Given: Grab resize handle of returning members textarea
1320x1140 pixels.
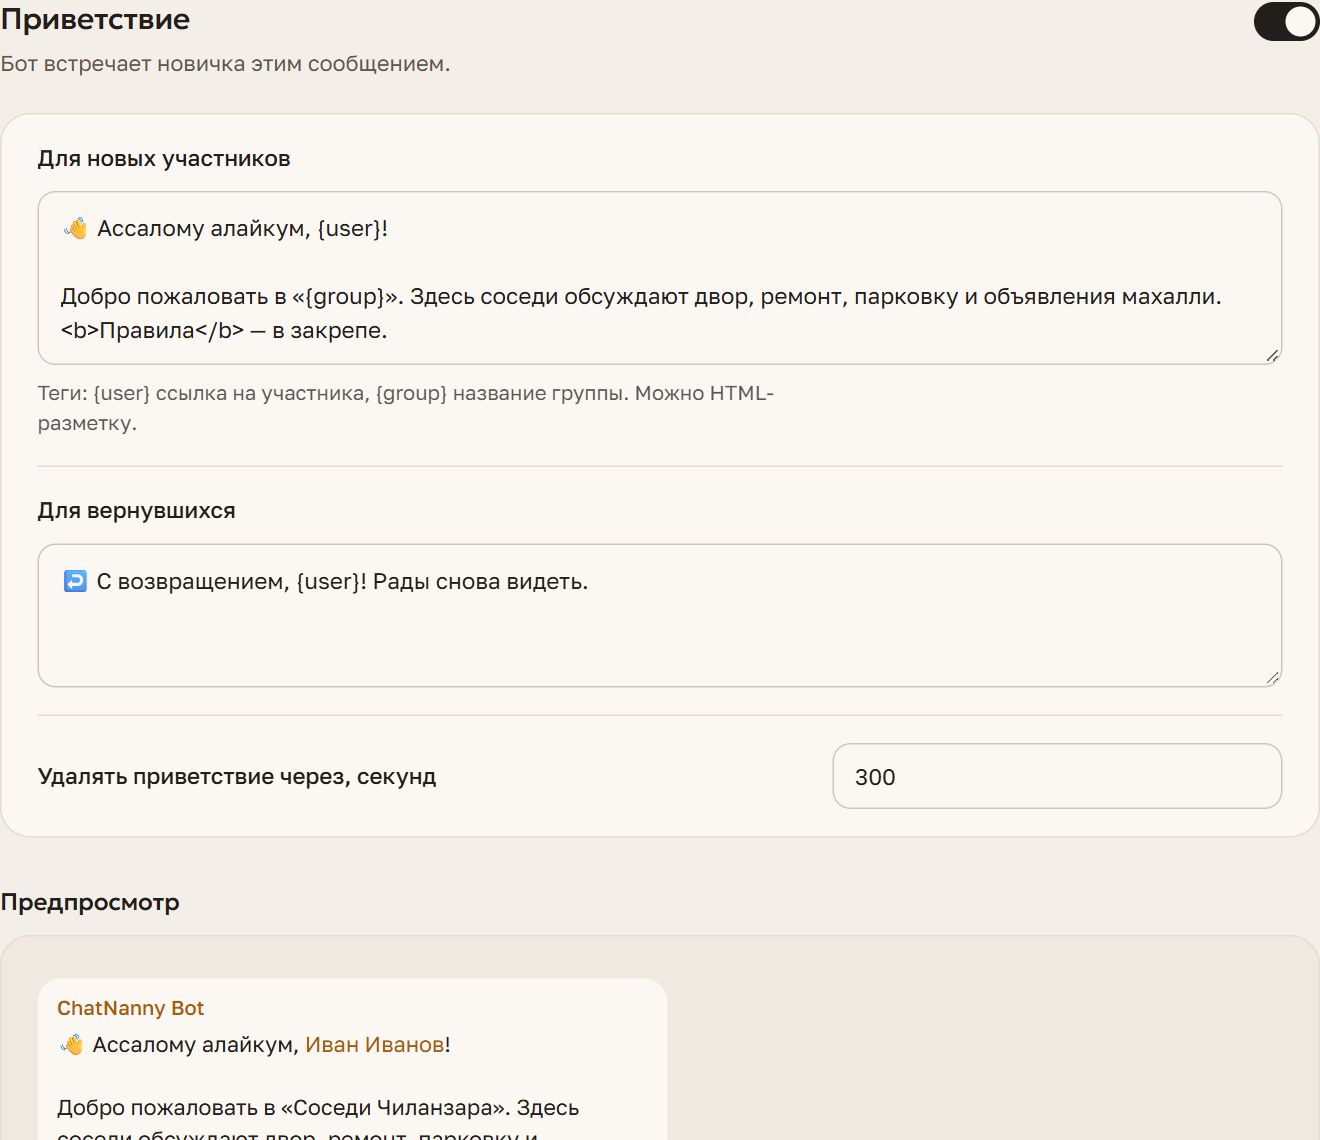Looking at the screenshot, I should coord(1272,677).
